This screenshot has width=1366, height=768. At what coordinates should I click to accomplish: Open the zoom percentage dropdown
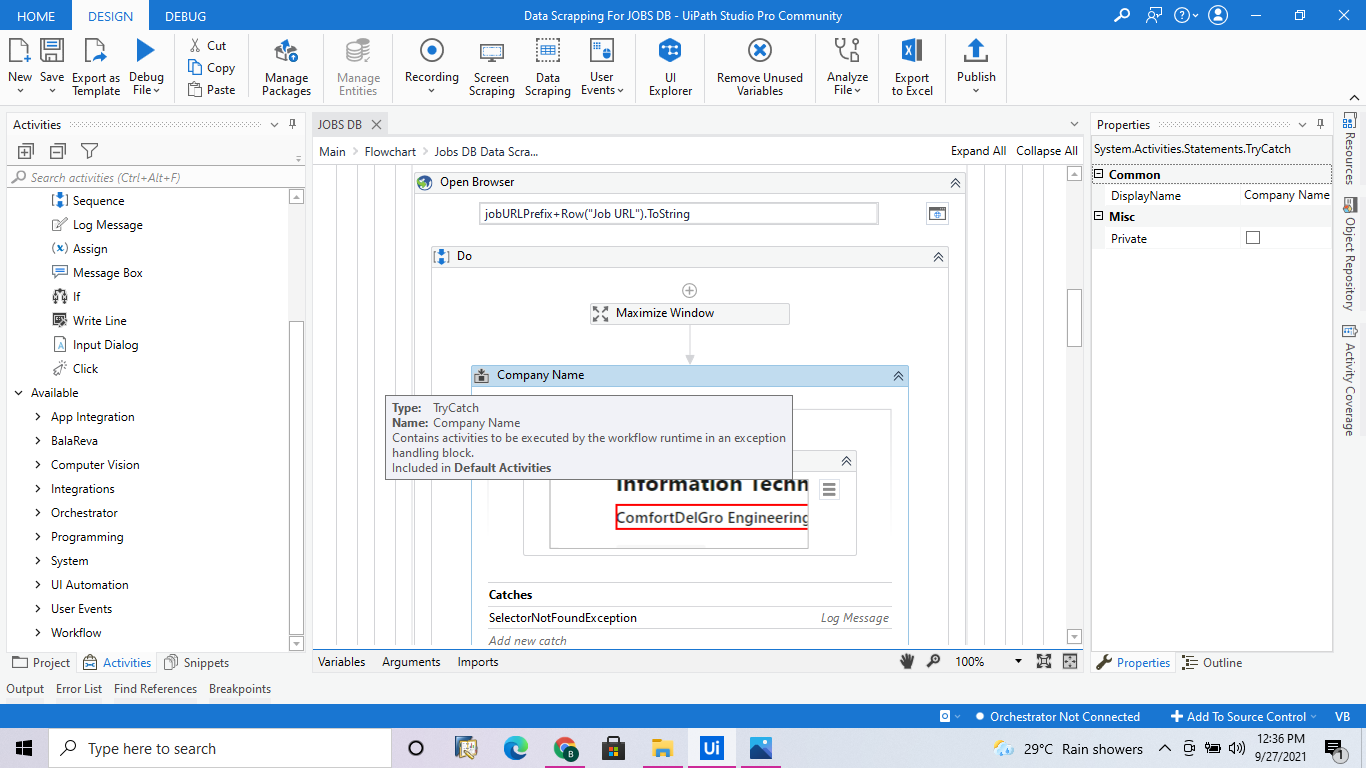coord(1018,661)
